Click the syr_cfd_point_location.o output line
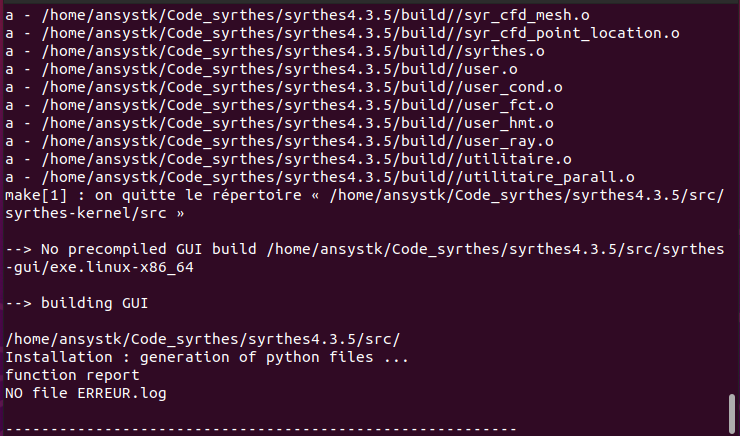Image resolution: width=740 pixels, height=436 pixels. (x=342, y=33)
